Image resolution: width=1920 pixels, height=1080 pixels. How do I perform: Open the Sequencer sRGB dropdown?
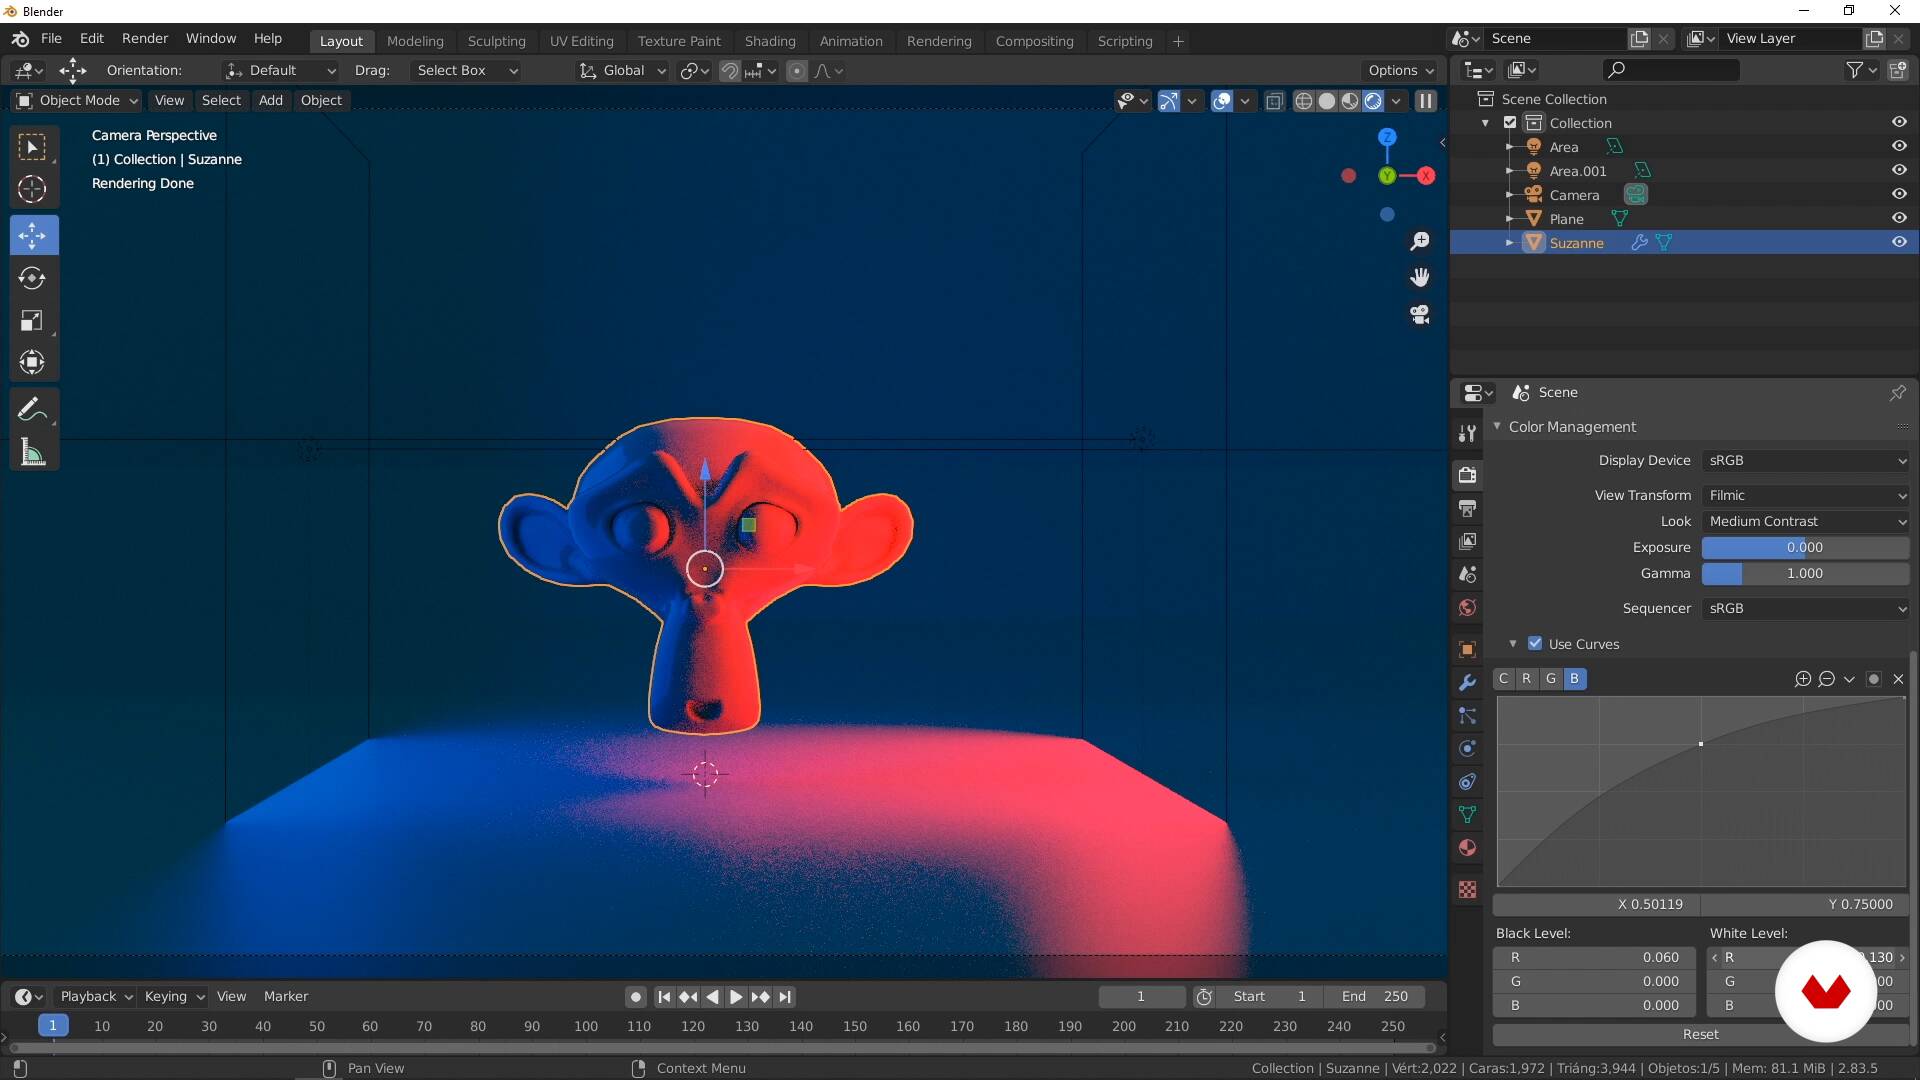coord(1805,608)
